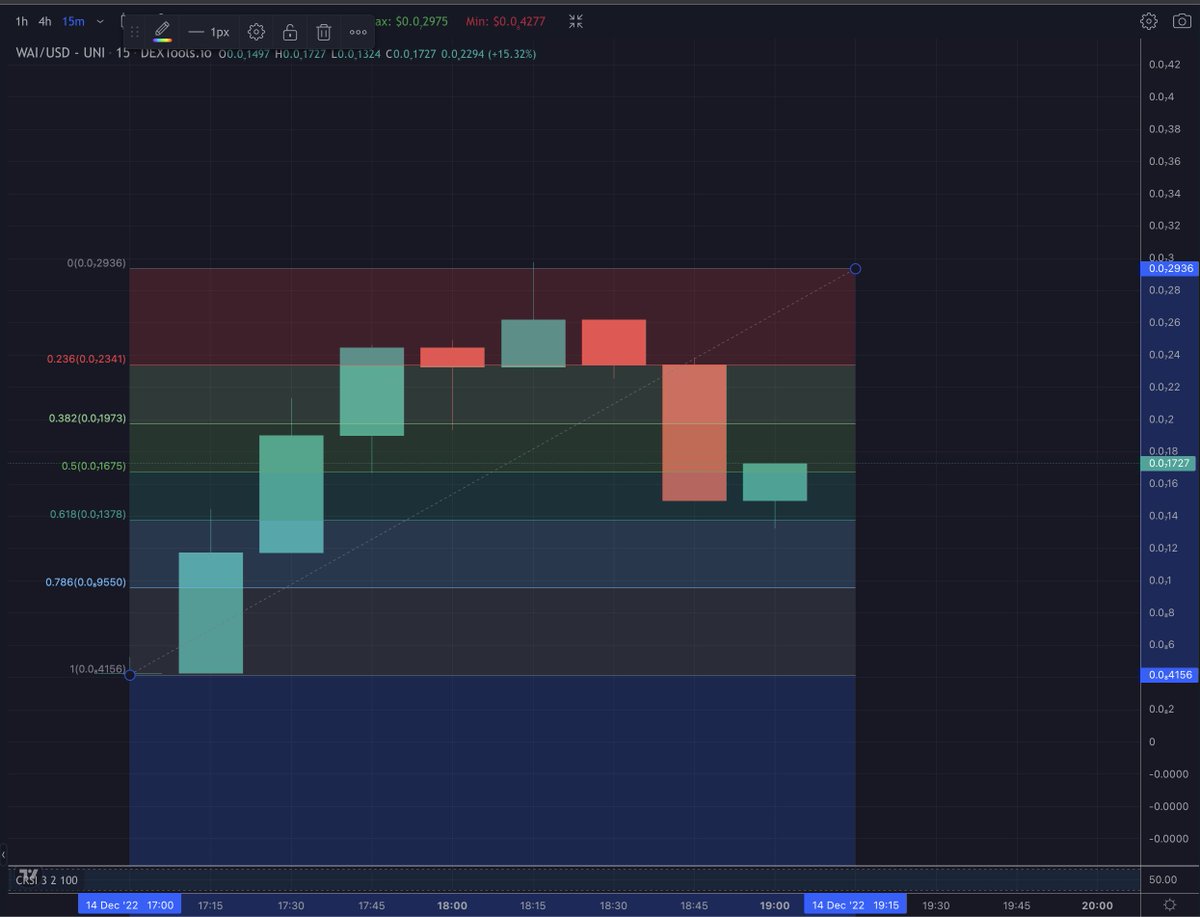
Task: Open chart settings gear top right
Action: click(x=1149, y=21)
